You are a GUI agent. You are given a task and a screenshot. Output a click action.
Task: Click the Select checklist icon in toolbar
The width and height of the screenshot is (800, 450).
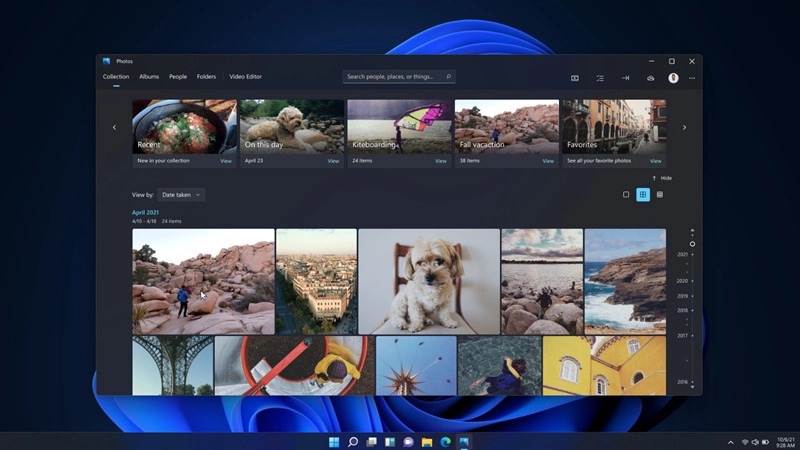pos(600,78)
